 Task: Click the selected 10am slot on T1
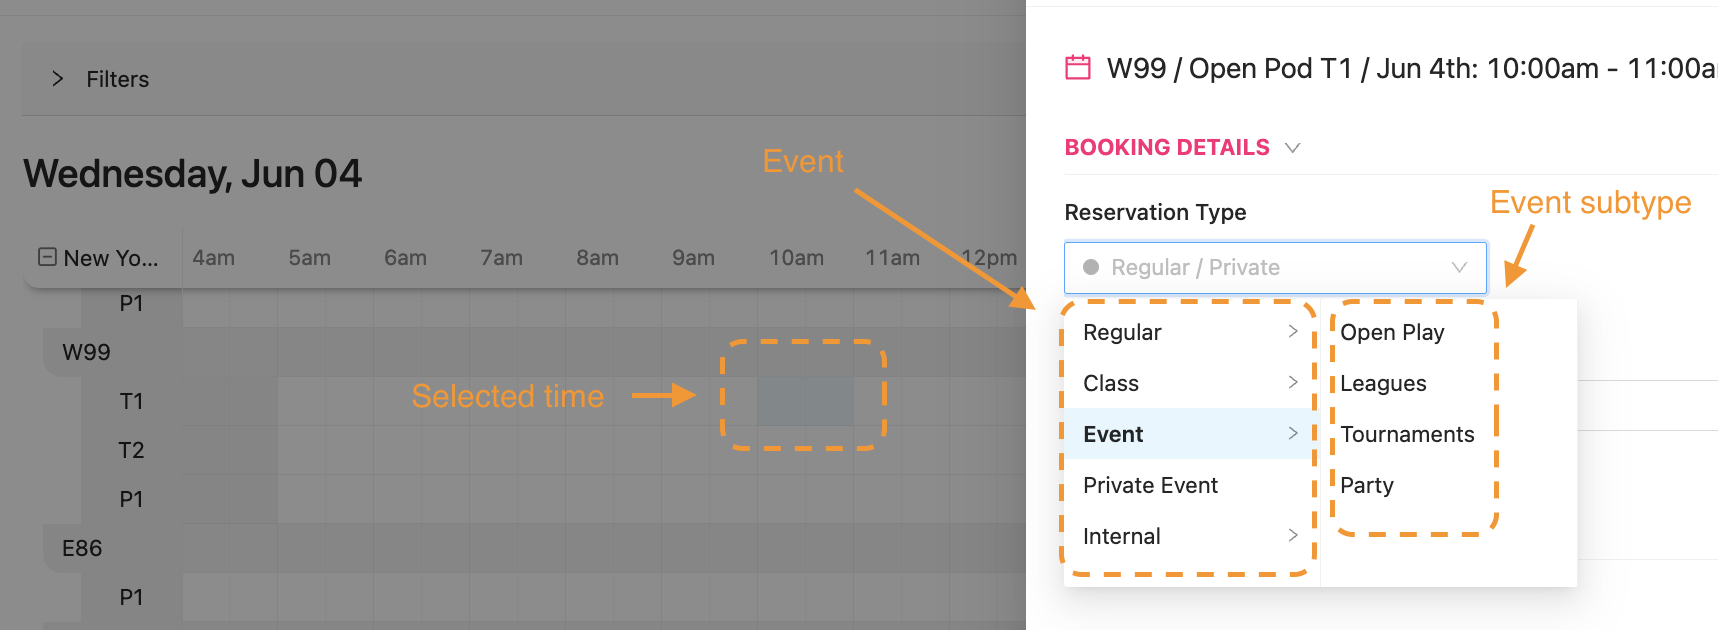click(x=805, y=401)
